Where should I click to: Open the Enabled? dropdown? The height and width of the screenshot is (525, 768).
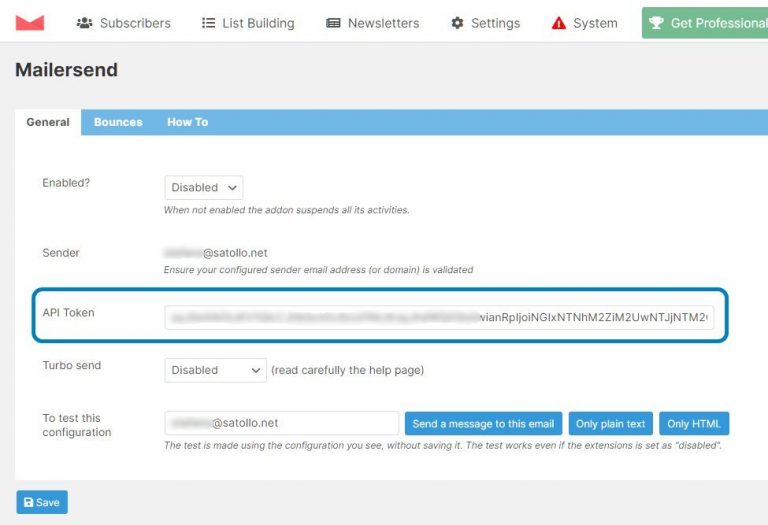pyautogui.click(x=204, y=188)
